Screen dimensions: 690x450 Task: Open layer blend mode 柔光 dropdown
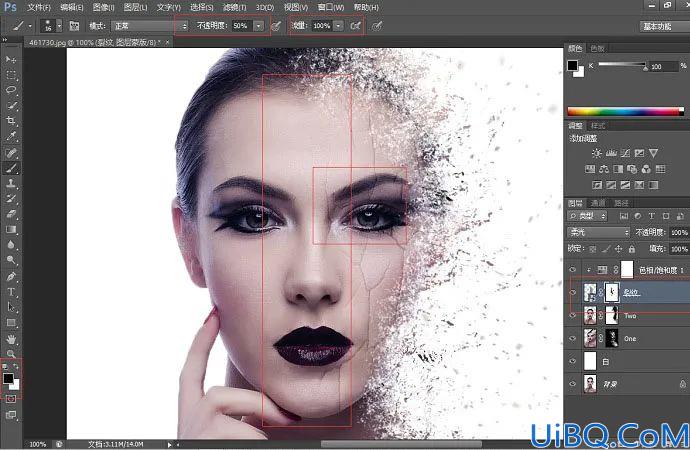[x=599, y=232]
